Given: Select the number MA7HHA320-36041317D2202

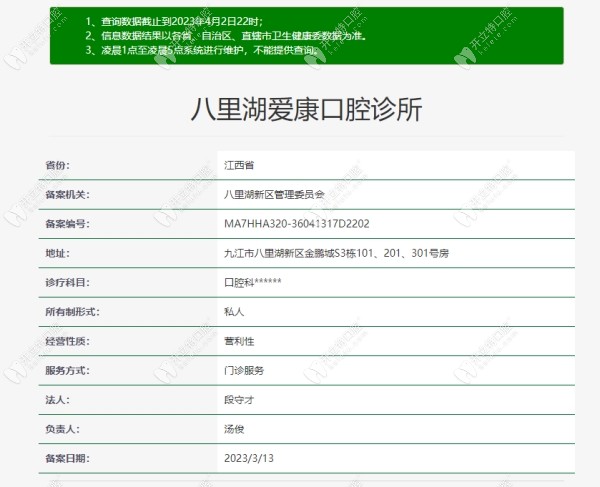Looking at the screenshot, I should click(x=297, y=224).
